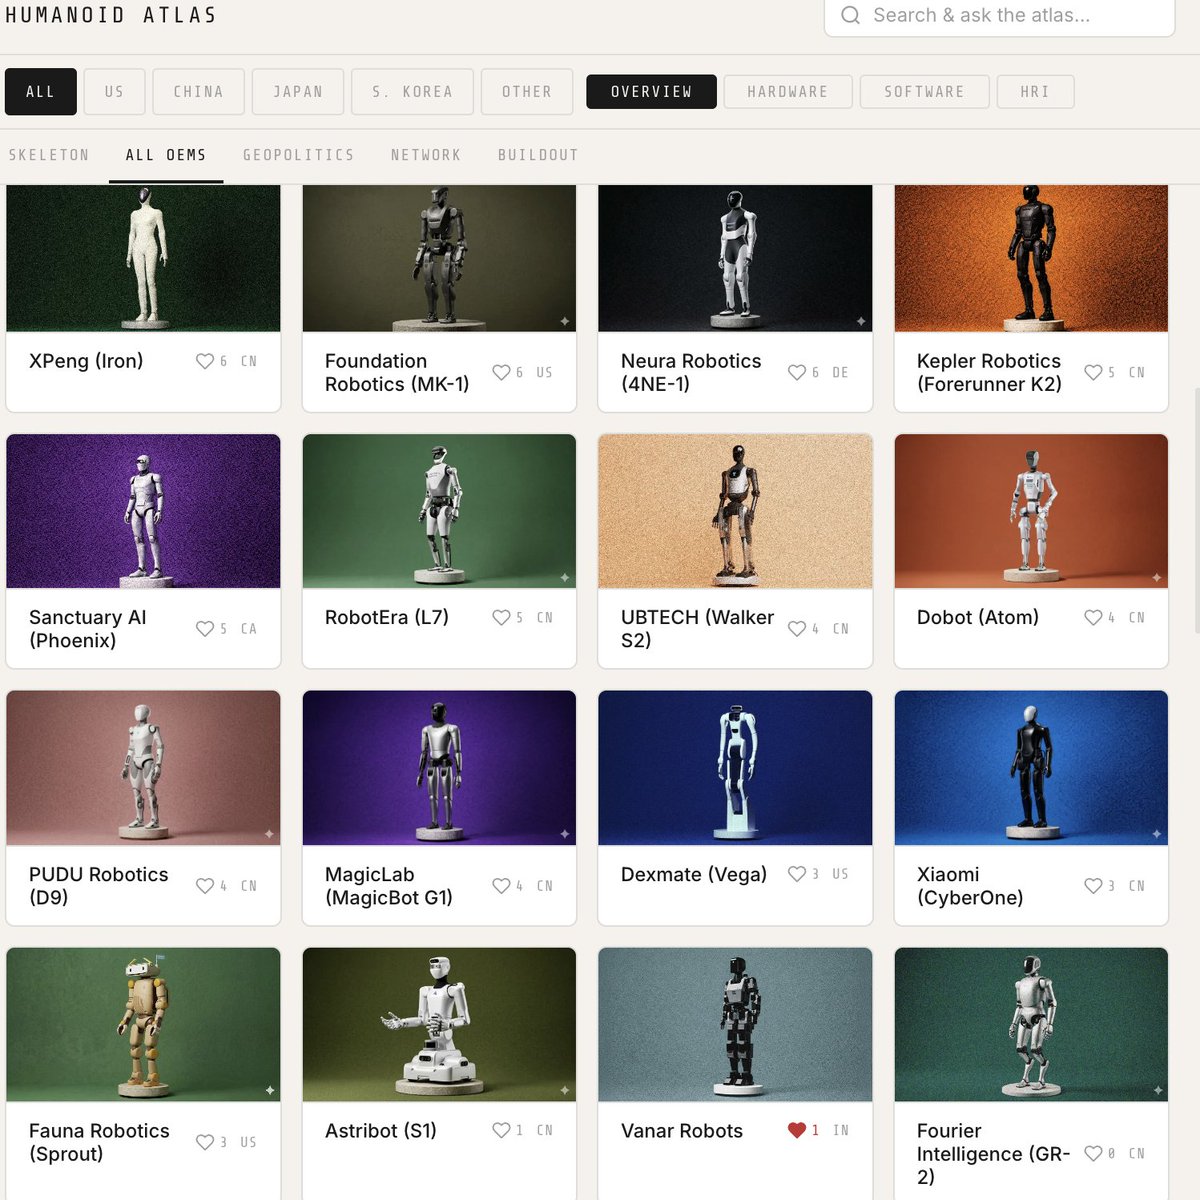Open UBTECH Walker S2 robot image
Viewport: 1200px width, 1200px height.
coord(735,511)
